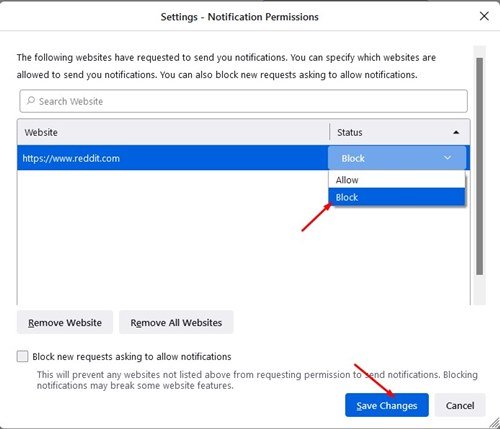Enable Block new requests checkbox
This screenshot has height=429, width=500.
(22, 356)
